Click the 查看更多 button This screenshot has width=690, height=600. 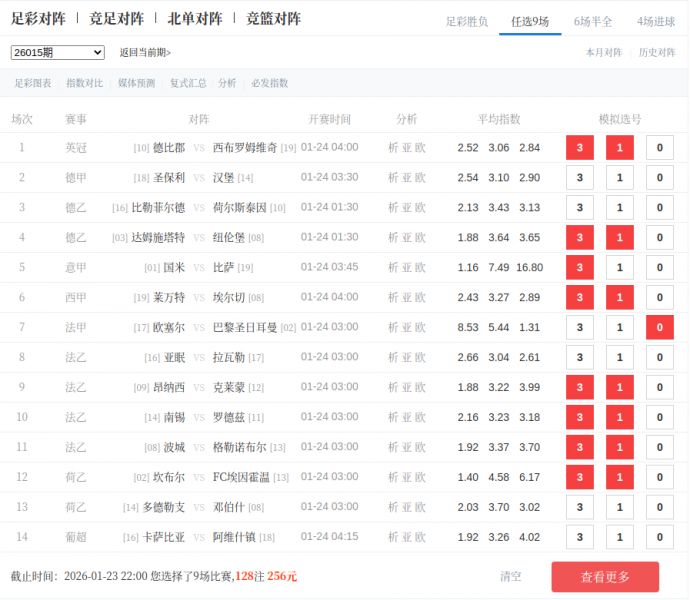pyautogui.click(x=605, y=577)
